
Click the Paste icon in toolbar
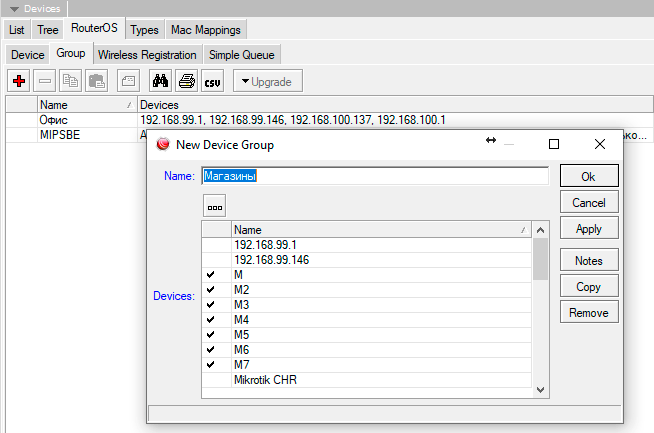[97, 81]
